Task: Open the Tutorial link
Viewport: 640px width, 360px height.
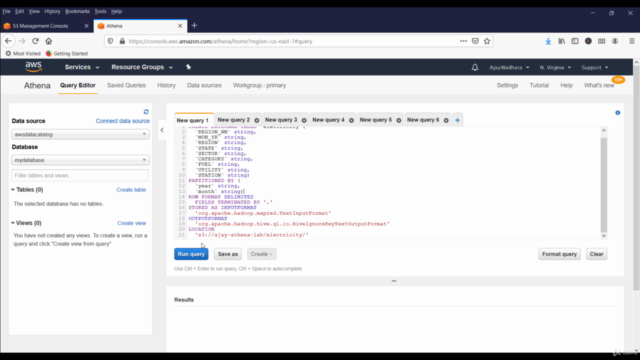Action: point(539,85)
